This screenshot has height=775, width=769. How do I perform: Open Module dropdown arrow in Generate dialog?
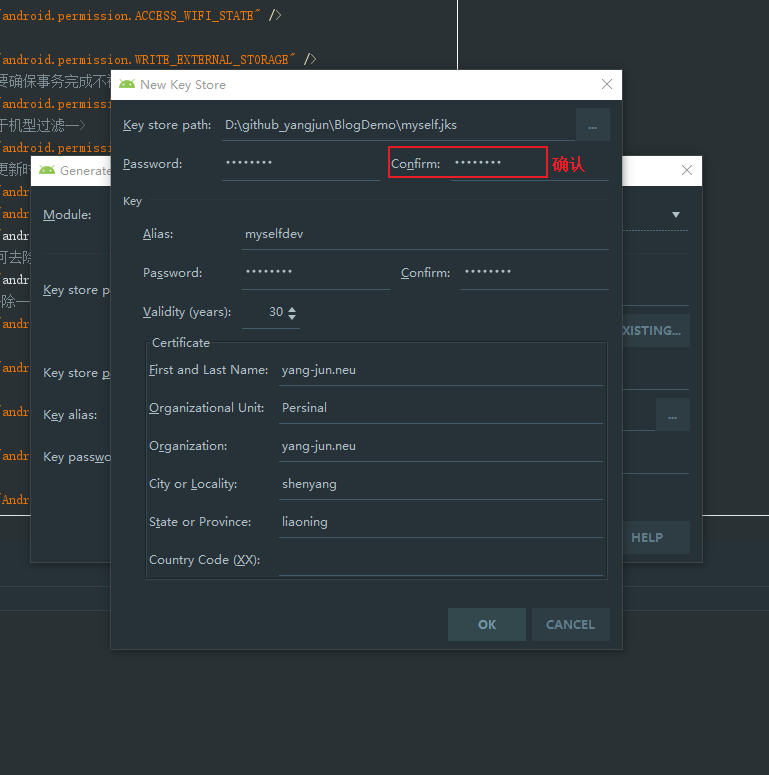(676, 215)
